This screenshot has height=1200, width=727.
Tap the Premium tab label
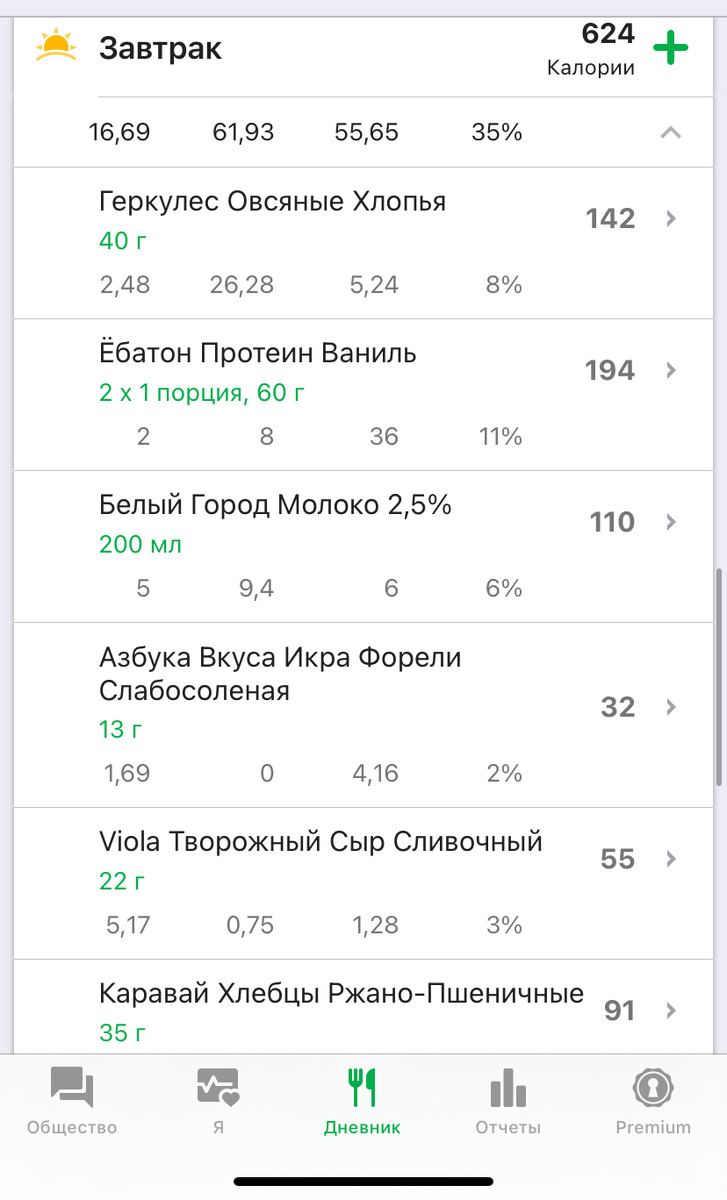(653, 1127)
